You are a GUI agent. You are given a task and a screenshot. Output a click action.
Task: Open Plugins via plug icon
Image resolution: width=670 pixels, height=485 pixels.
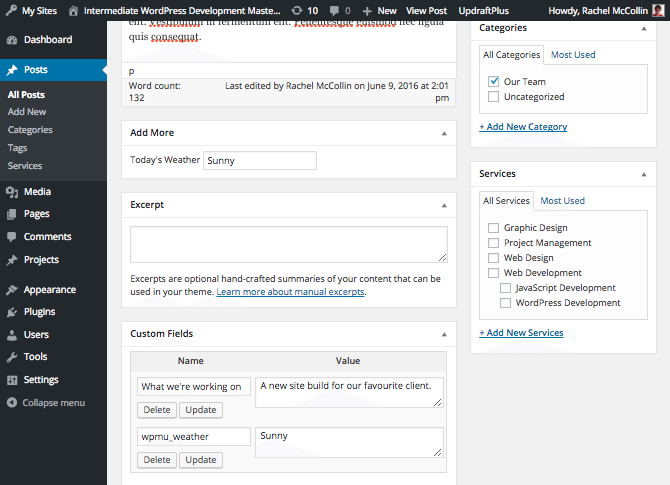click(11, 312)
